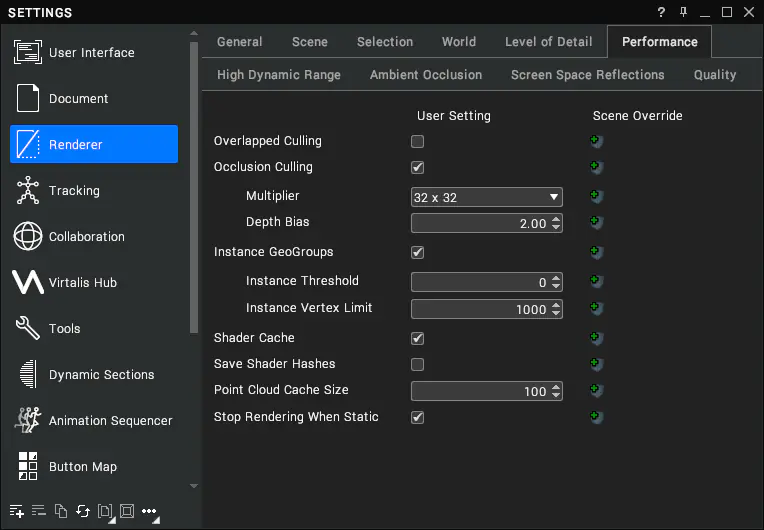Add scene override for Occlusion Culling
The height and width of the screenshot is (530, 764).
596,167
